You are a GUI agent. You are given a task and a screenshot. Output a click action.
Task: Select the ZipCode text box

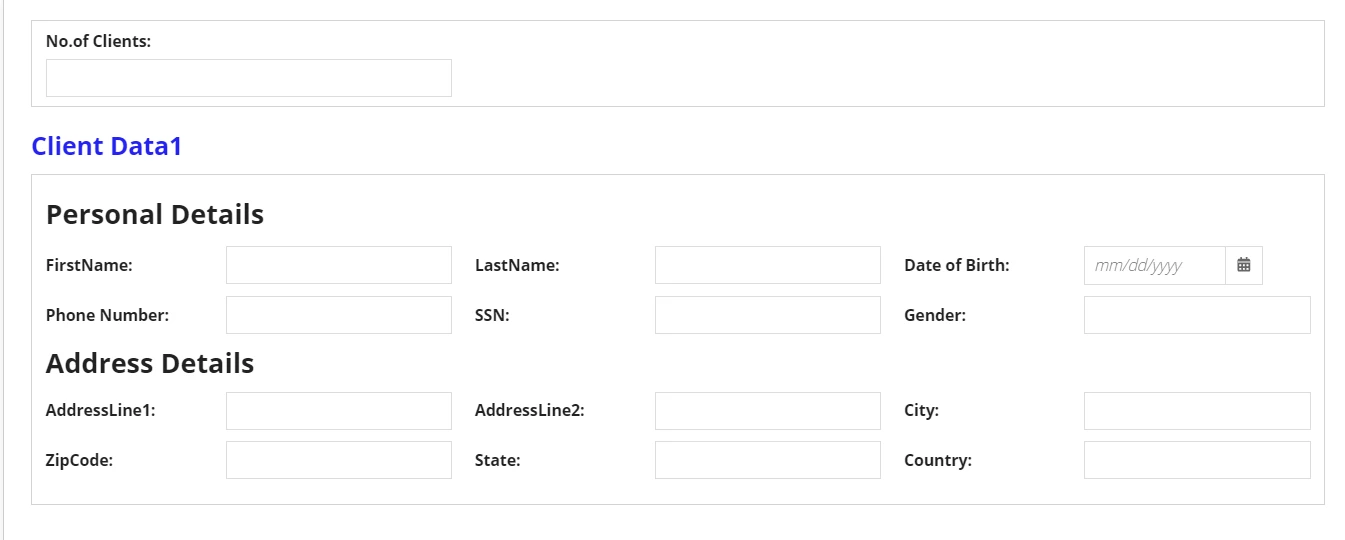click(339, 460)
